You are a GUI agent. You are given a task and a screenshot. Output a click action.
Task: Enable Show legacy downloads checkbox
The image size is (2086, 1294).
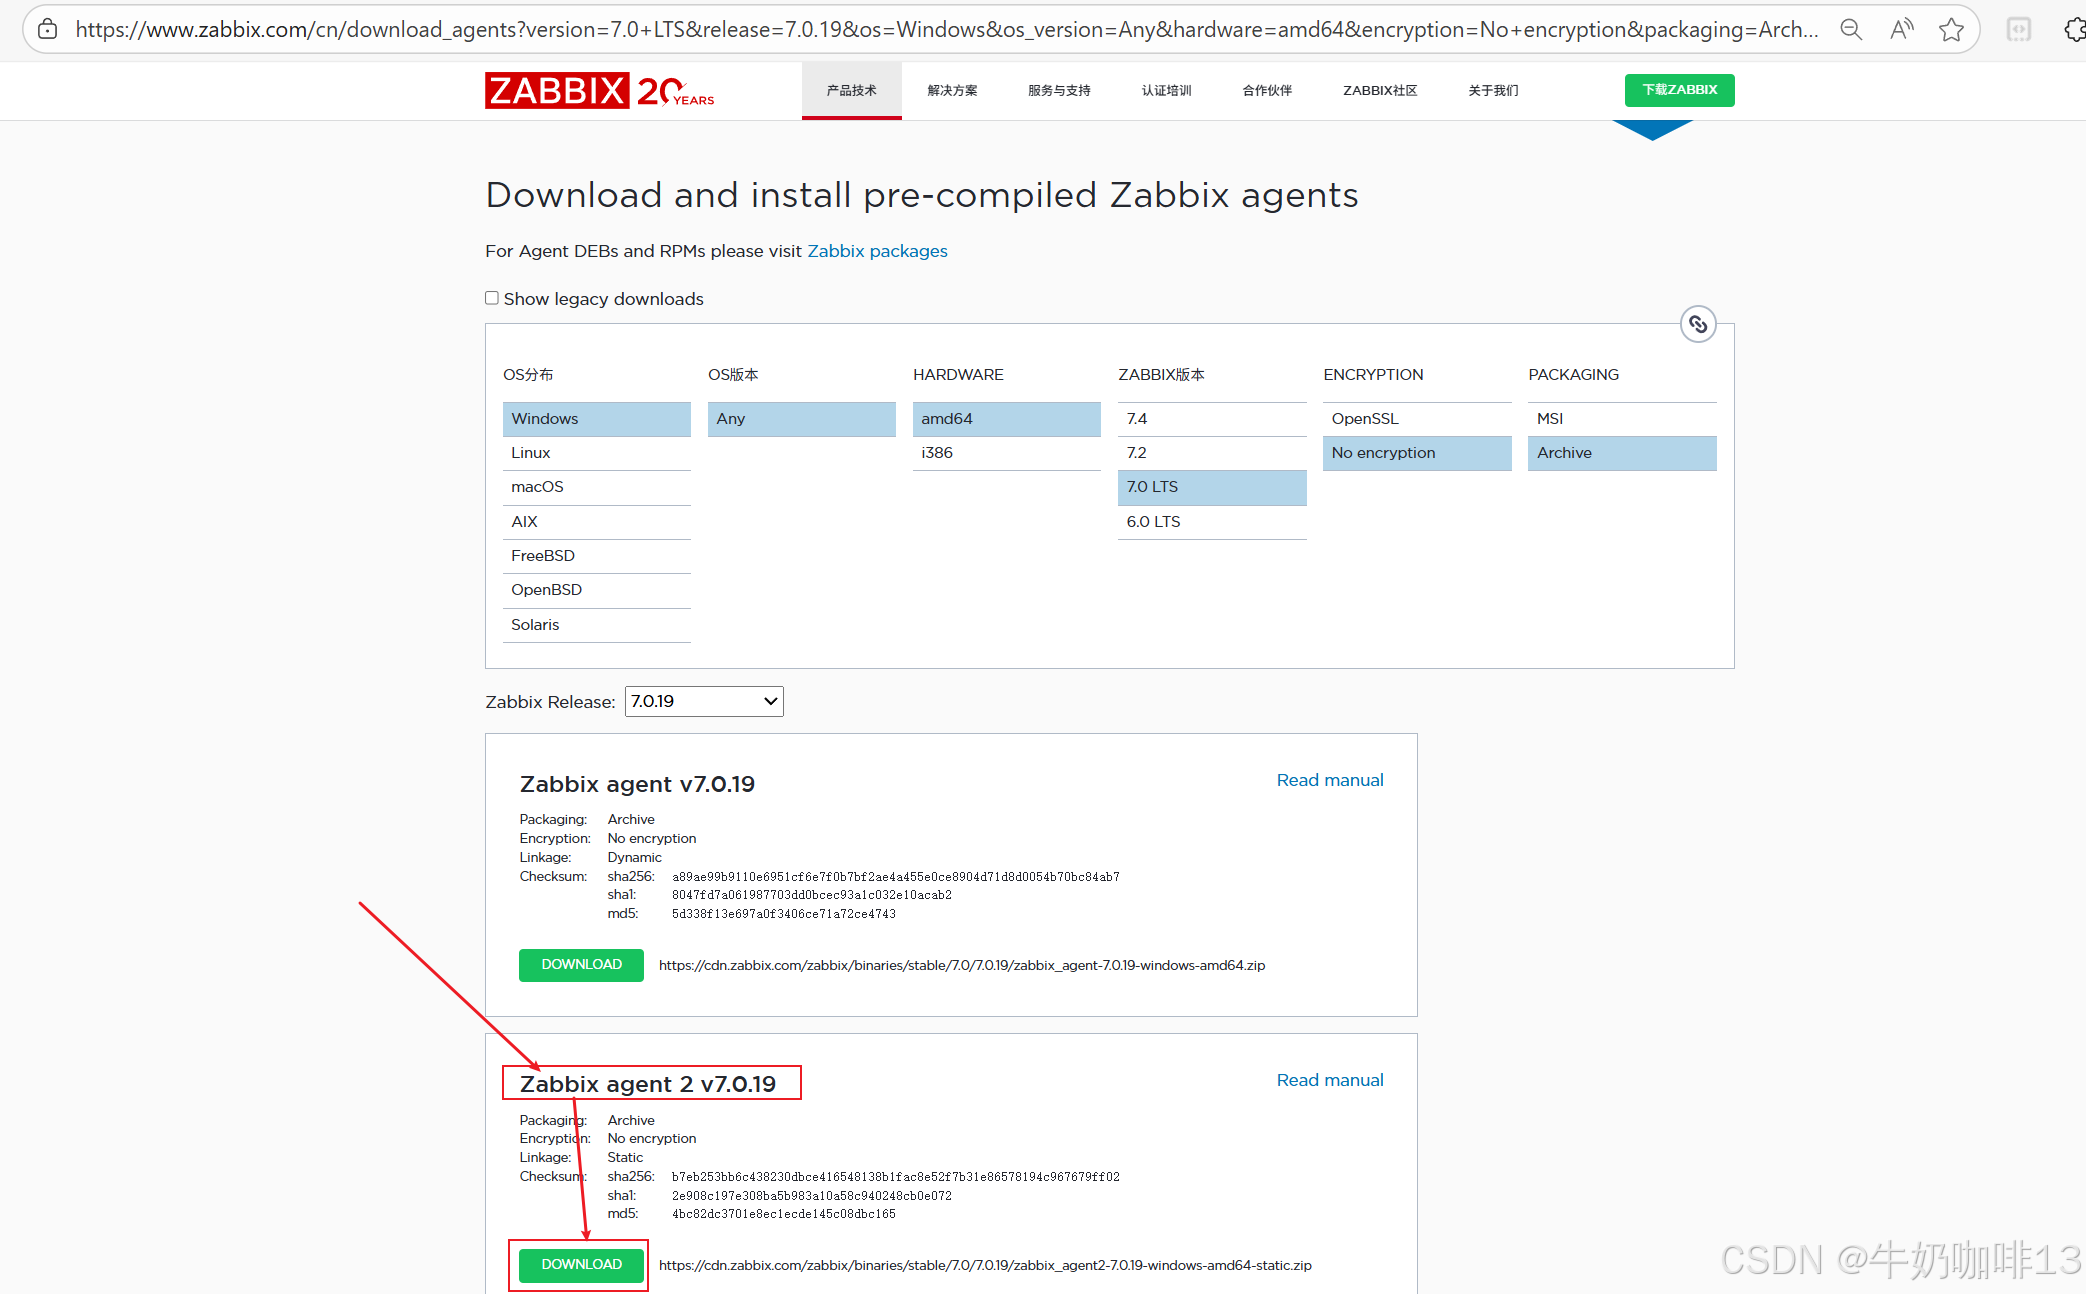(492, 298)
